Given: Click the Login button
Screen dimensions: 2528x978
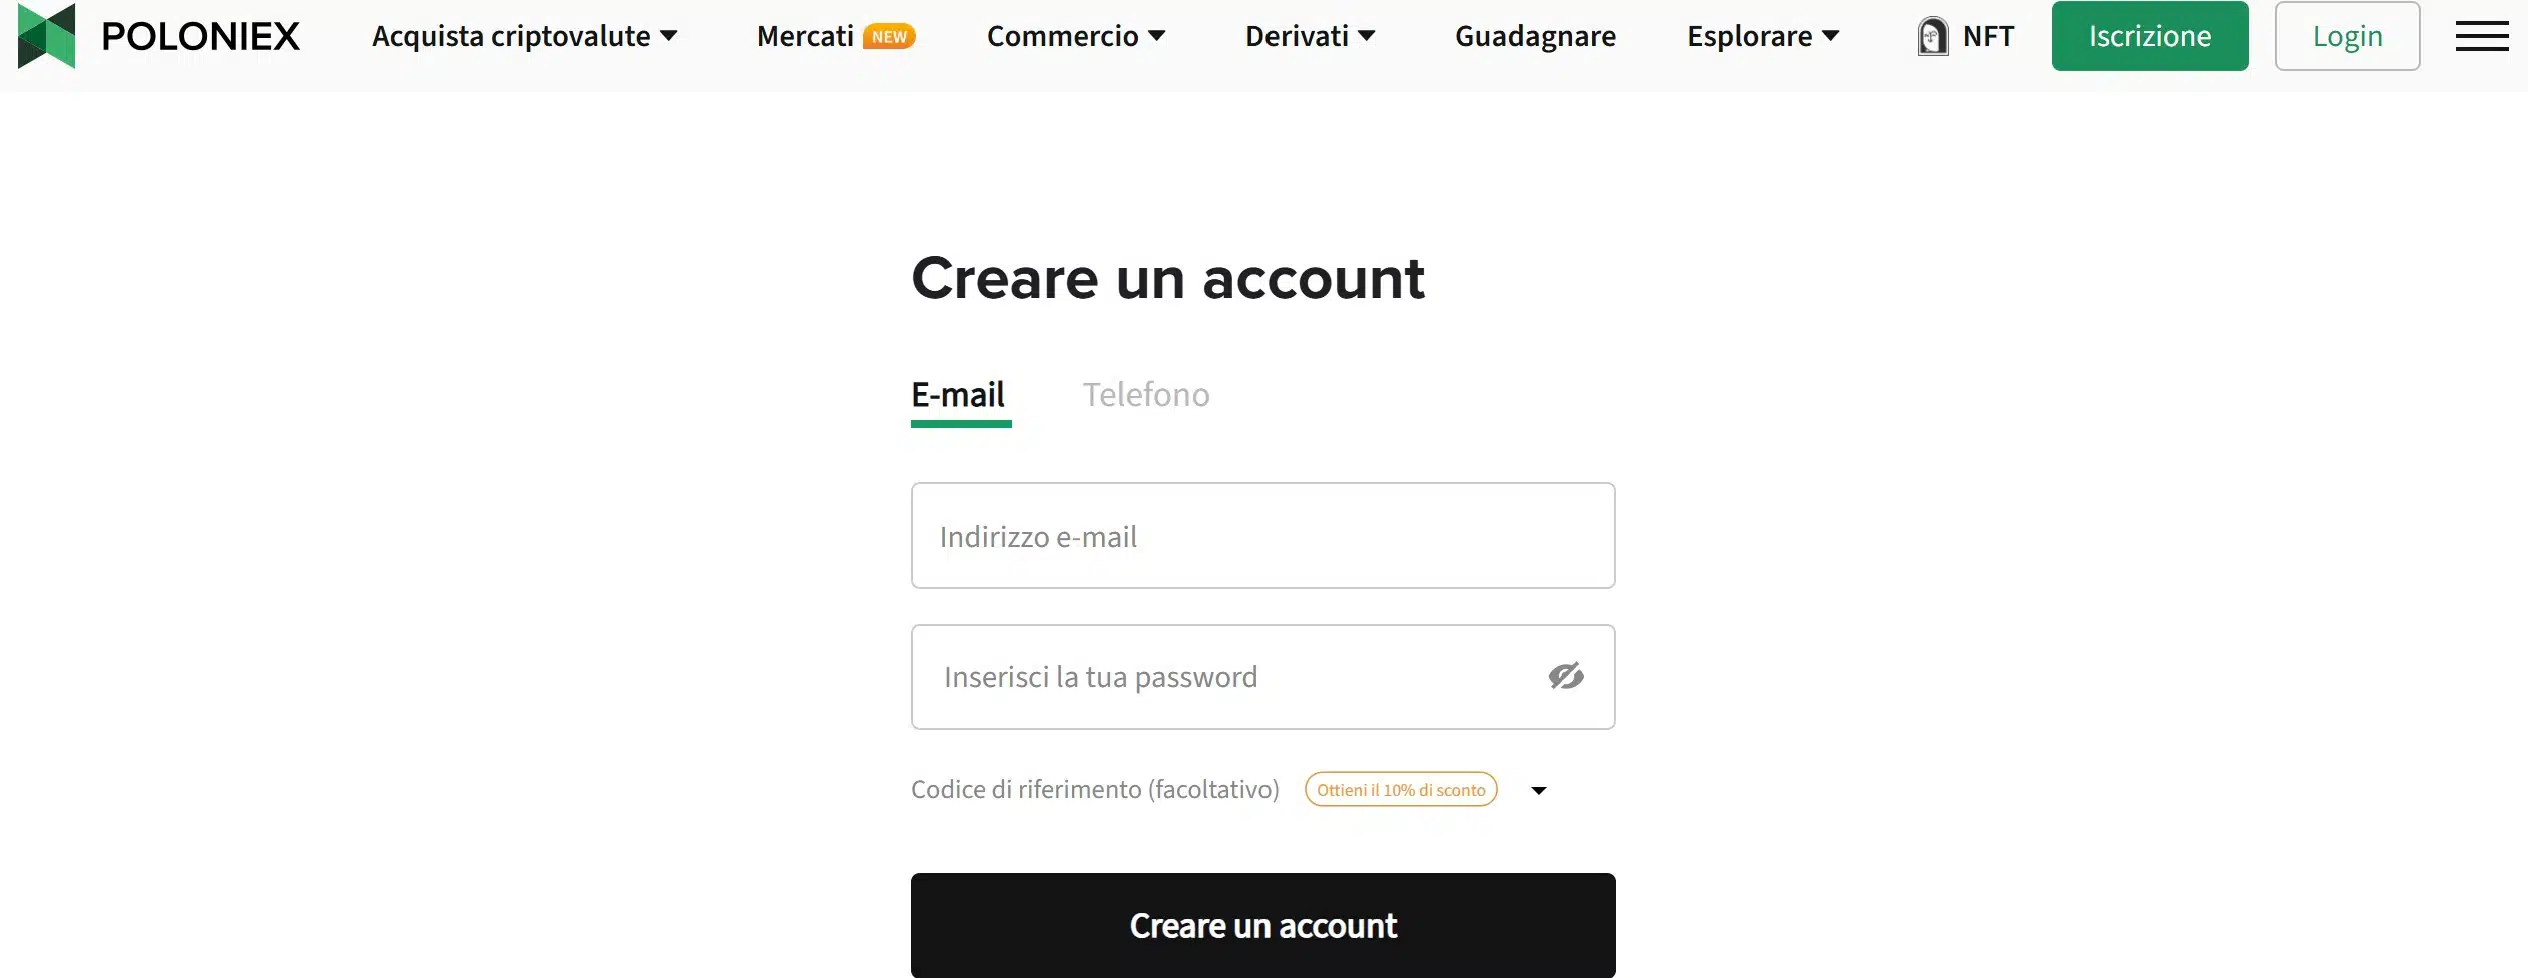Looking at the screenshot, I should click(x=2346, y=36).
